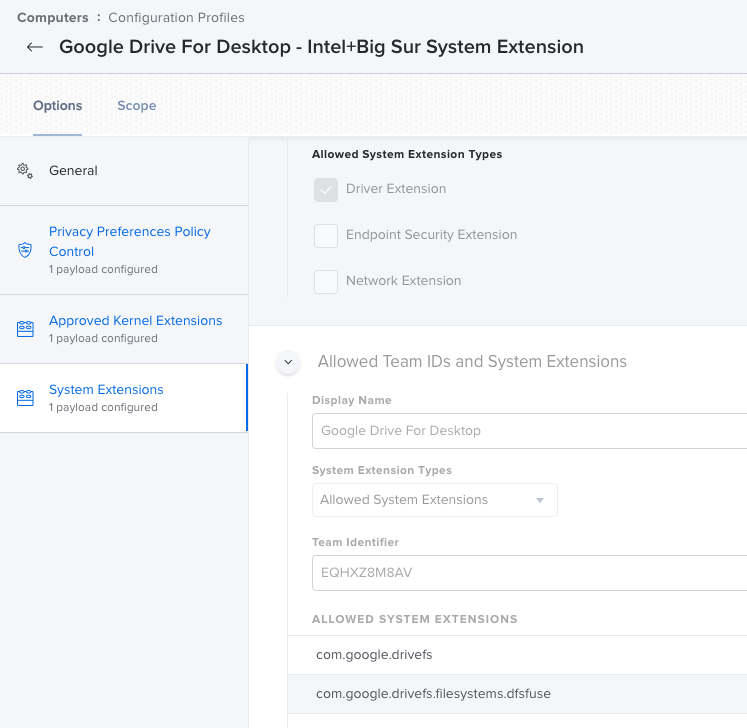The width and height of the screenshot is (747, 728).
Task: Click the Approved Kernel Extensions icon
Action: click(25, 329)
